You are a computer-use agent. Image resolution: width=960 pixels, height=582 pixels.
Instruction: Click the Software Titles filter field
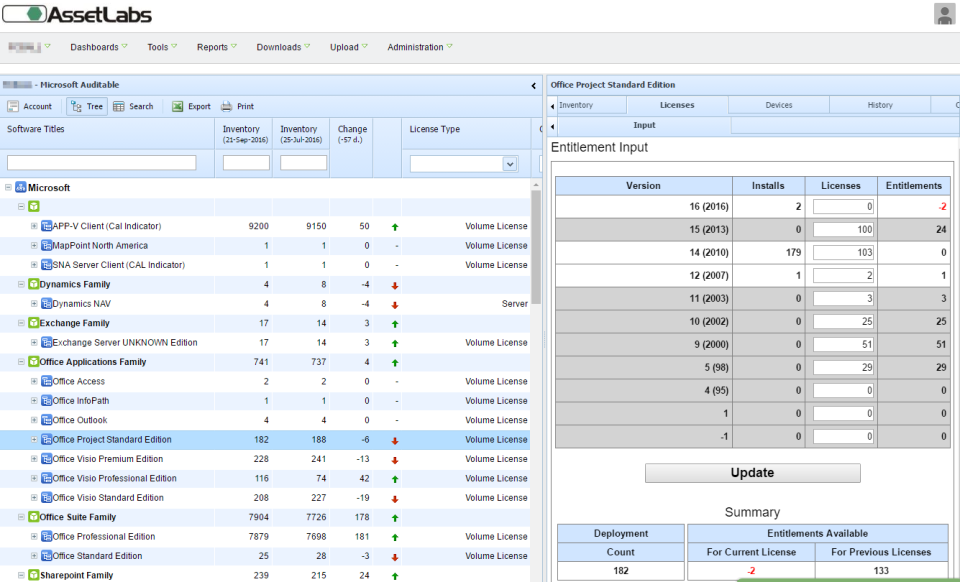click(x=101, y=163)
